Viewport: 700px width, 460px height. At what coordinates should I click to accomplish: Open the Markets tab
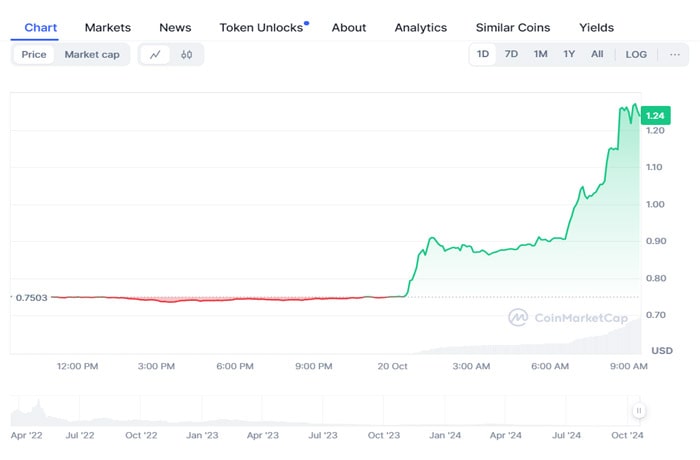(108, 28)
